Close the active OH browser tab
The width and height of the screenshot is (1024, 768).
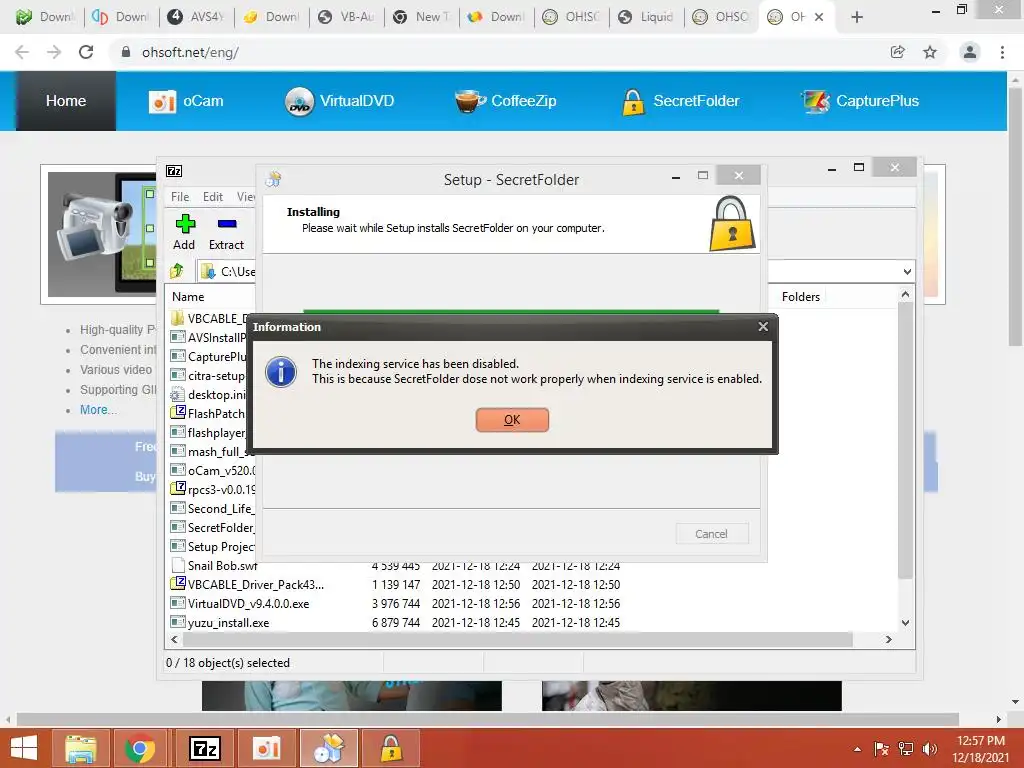tap(819, 17)
